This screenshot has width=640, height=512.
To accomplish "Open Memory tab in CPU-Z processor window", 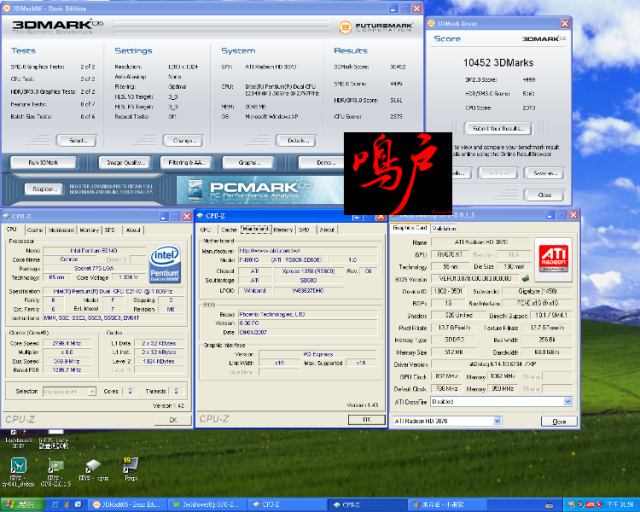I will pyautogui.click(x=89, y=230).
